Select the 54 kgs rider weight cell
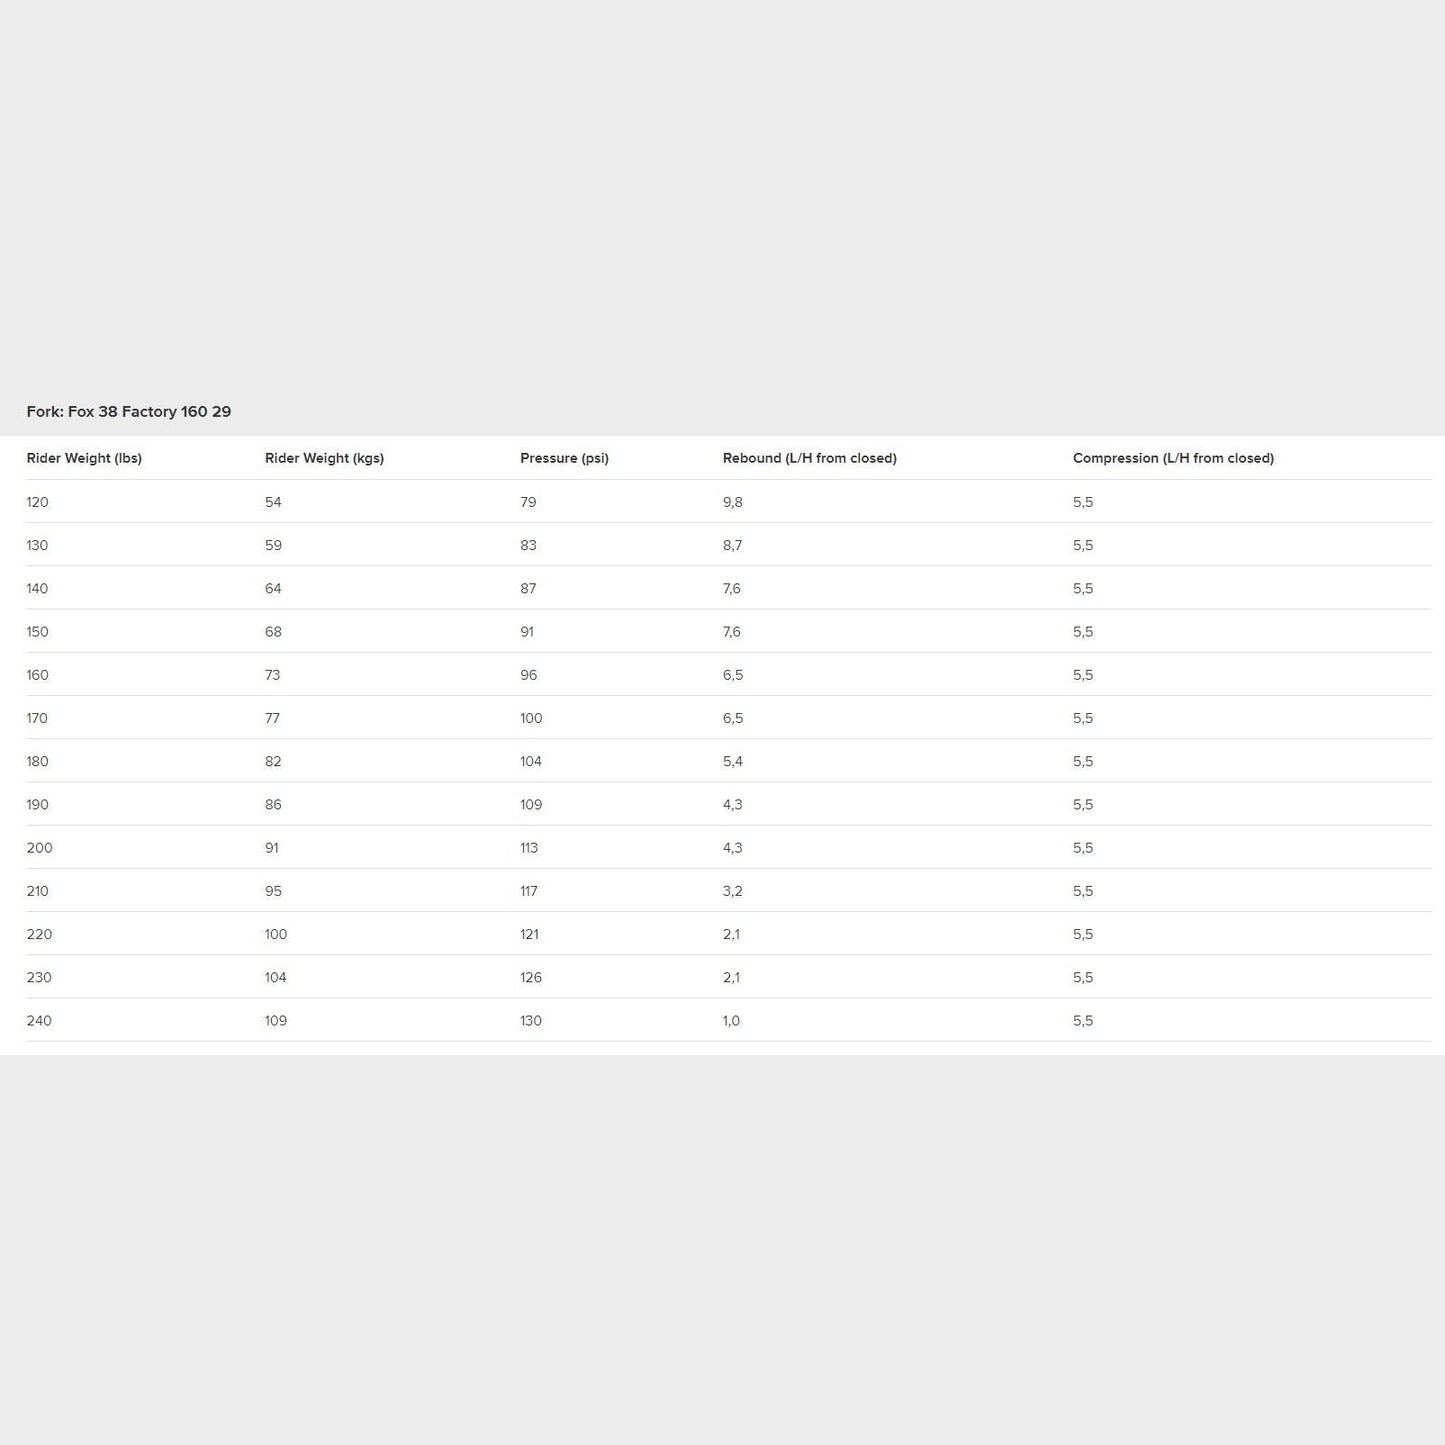This screenshot has height=1445, width=1445. coord(273,502)
